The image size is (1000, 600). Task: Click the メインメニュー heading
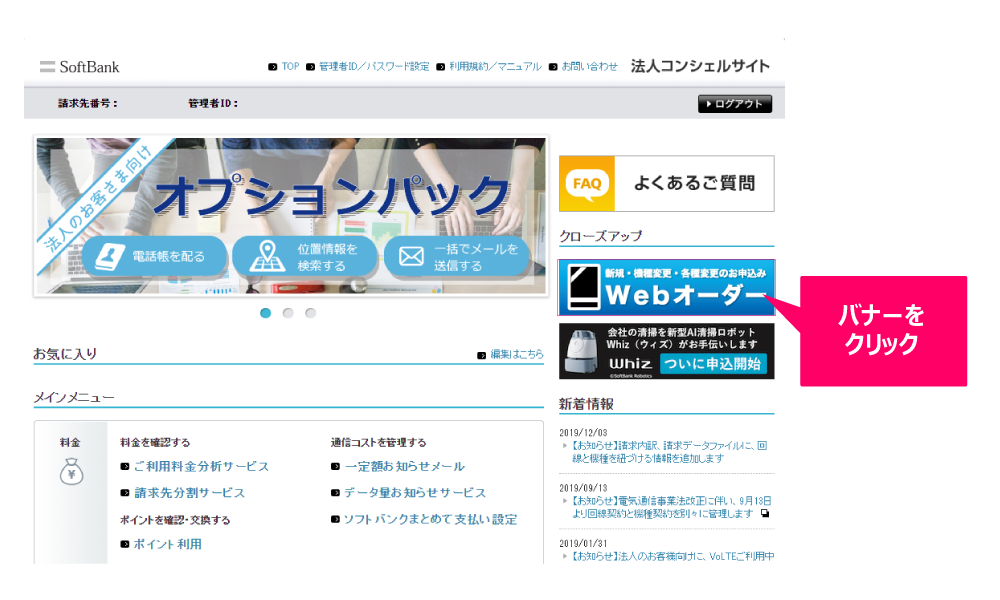(x=74, y=397)
